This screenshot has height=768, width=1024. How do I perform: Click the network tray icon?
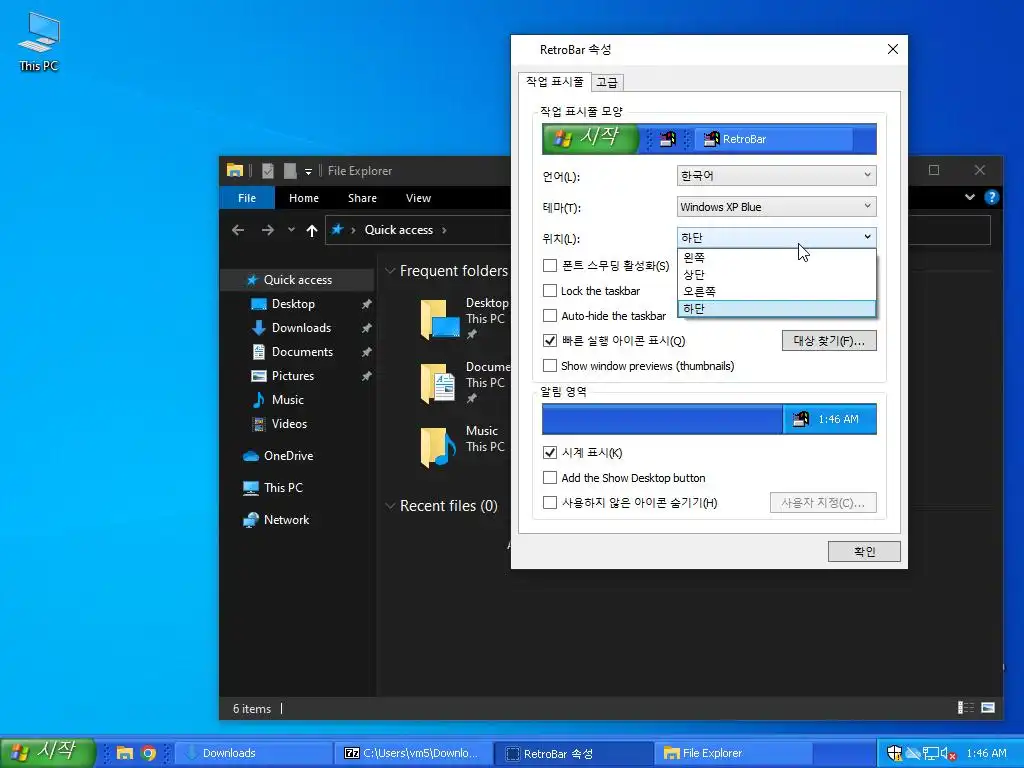point(931,753)
